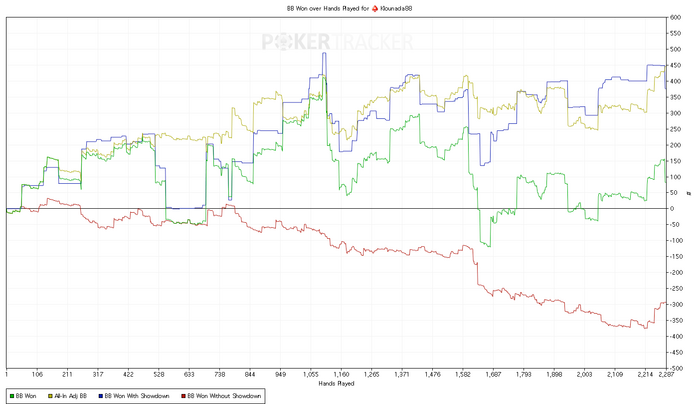700x404 pixels.
Task: Click the x-axis label 1,160
Action: coord(341,375)
